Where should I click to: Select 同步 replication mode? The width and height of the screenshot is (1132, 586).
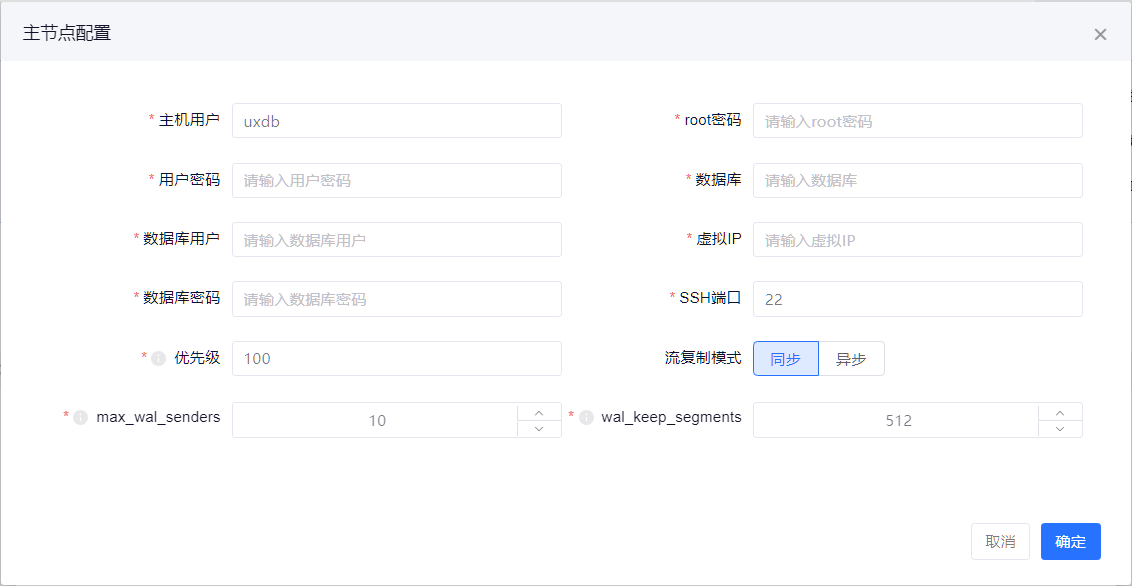pyautogui.click(x=785, y=359)
